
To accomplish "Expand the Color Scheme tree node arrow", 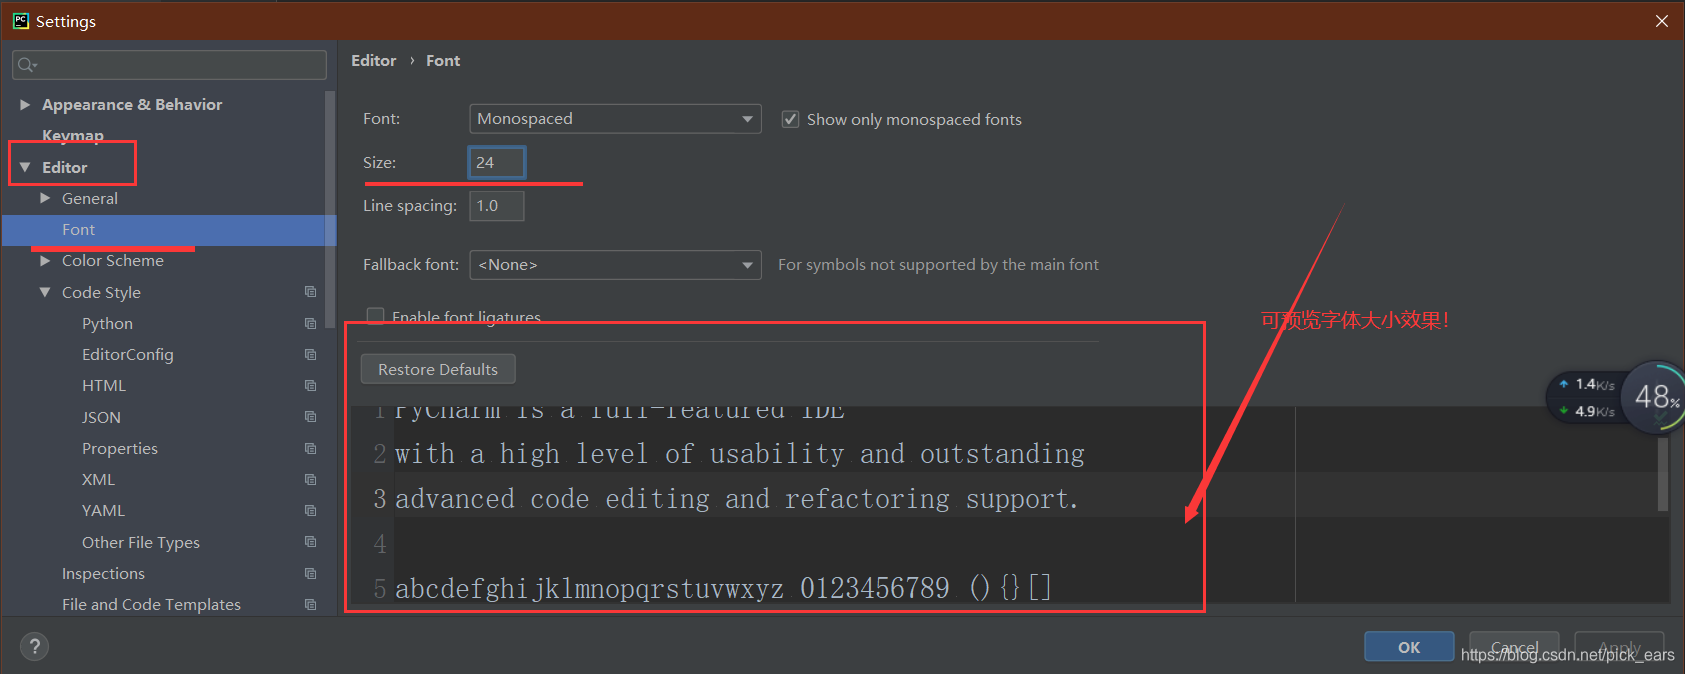I will pos(45,260).
